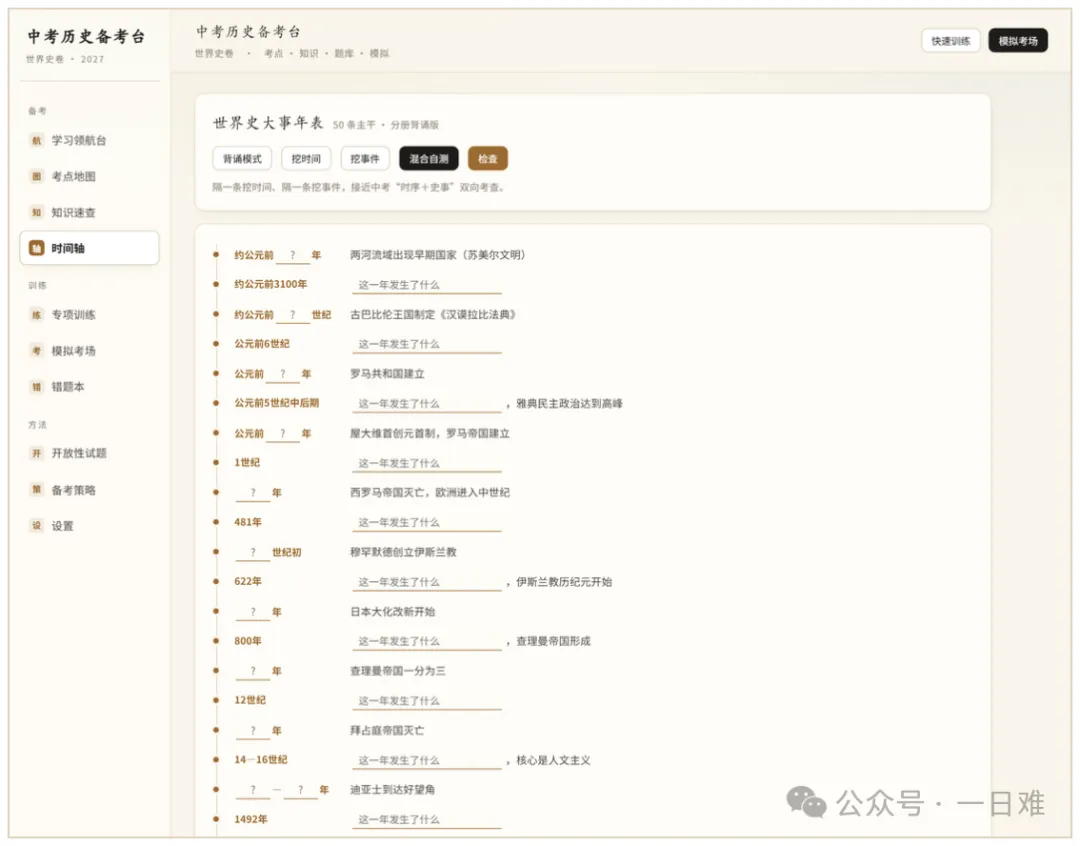Image resolution: width=1080 pixels, height=846 pixels.
Task: Click the 设置 sidebar icon
Action: tap(37, 526)
